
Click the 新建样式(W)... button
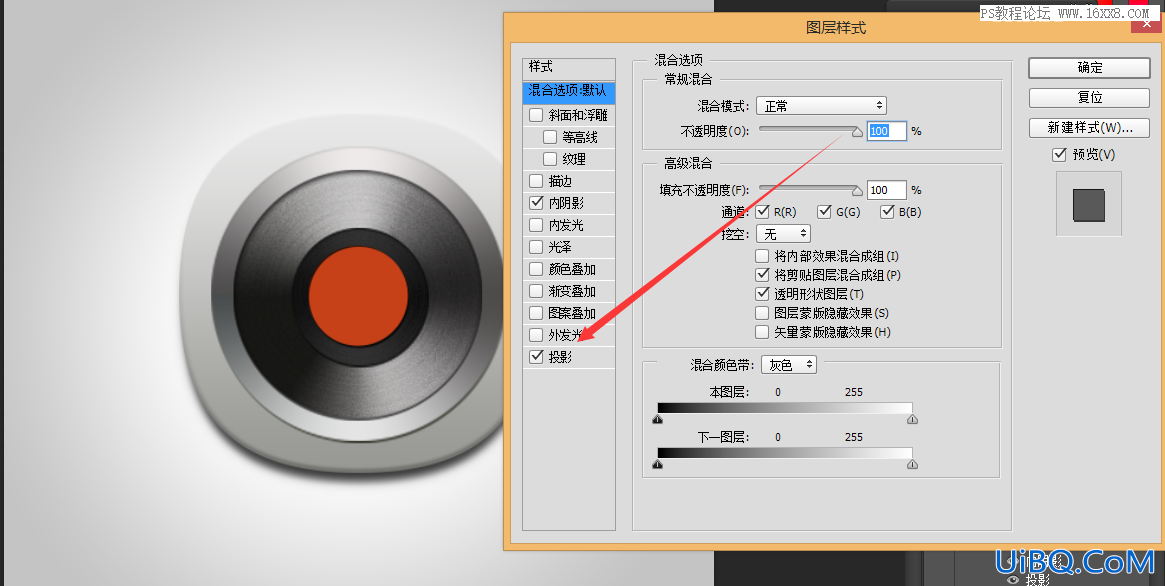pyautogui.click(x=1089, y=128)
